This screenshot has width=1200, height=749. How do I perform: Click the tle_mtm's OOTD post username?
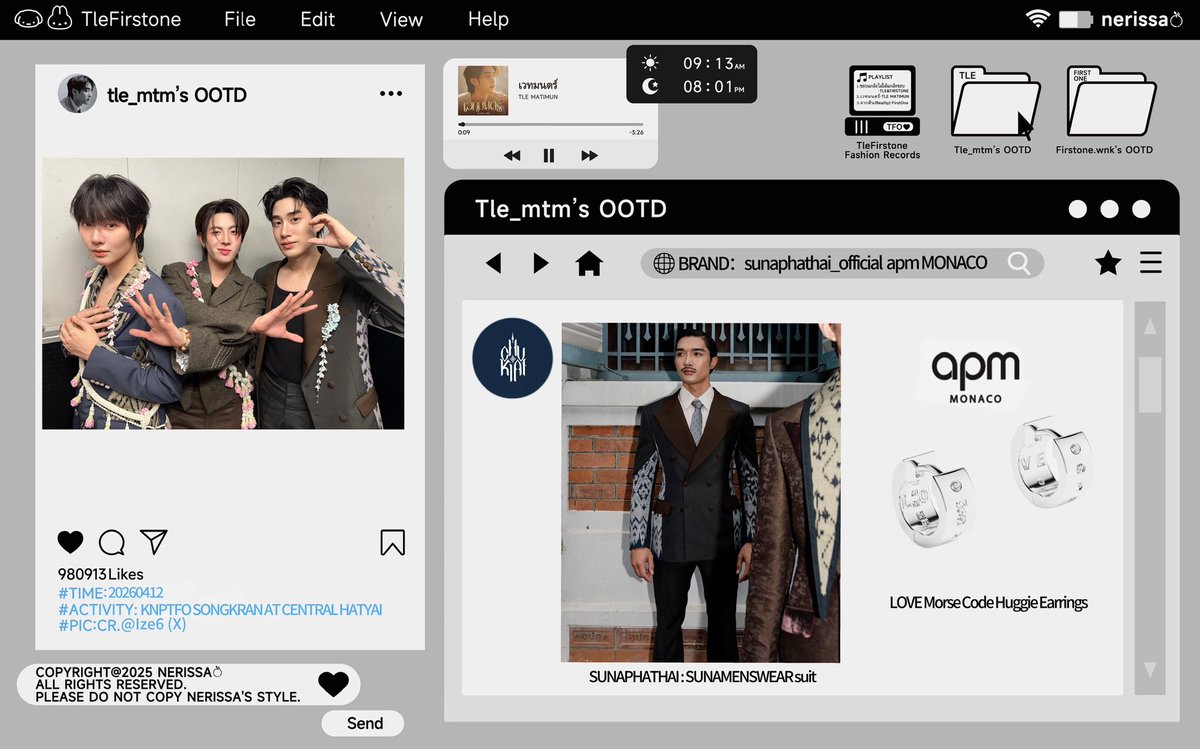click(x=177, y=95)
